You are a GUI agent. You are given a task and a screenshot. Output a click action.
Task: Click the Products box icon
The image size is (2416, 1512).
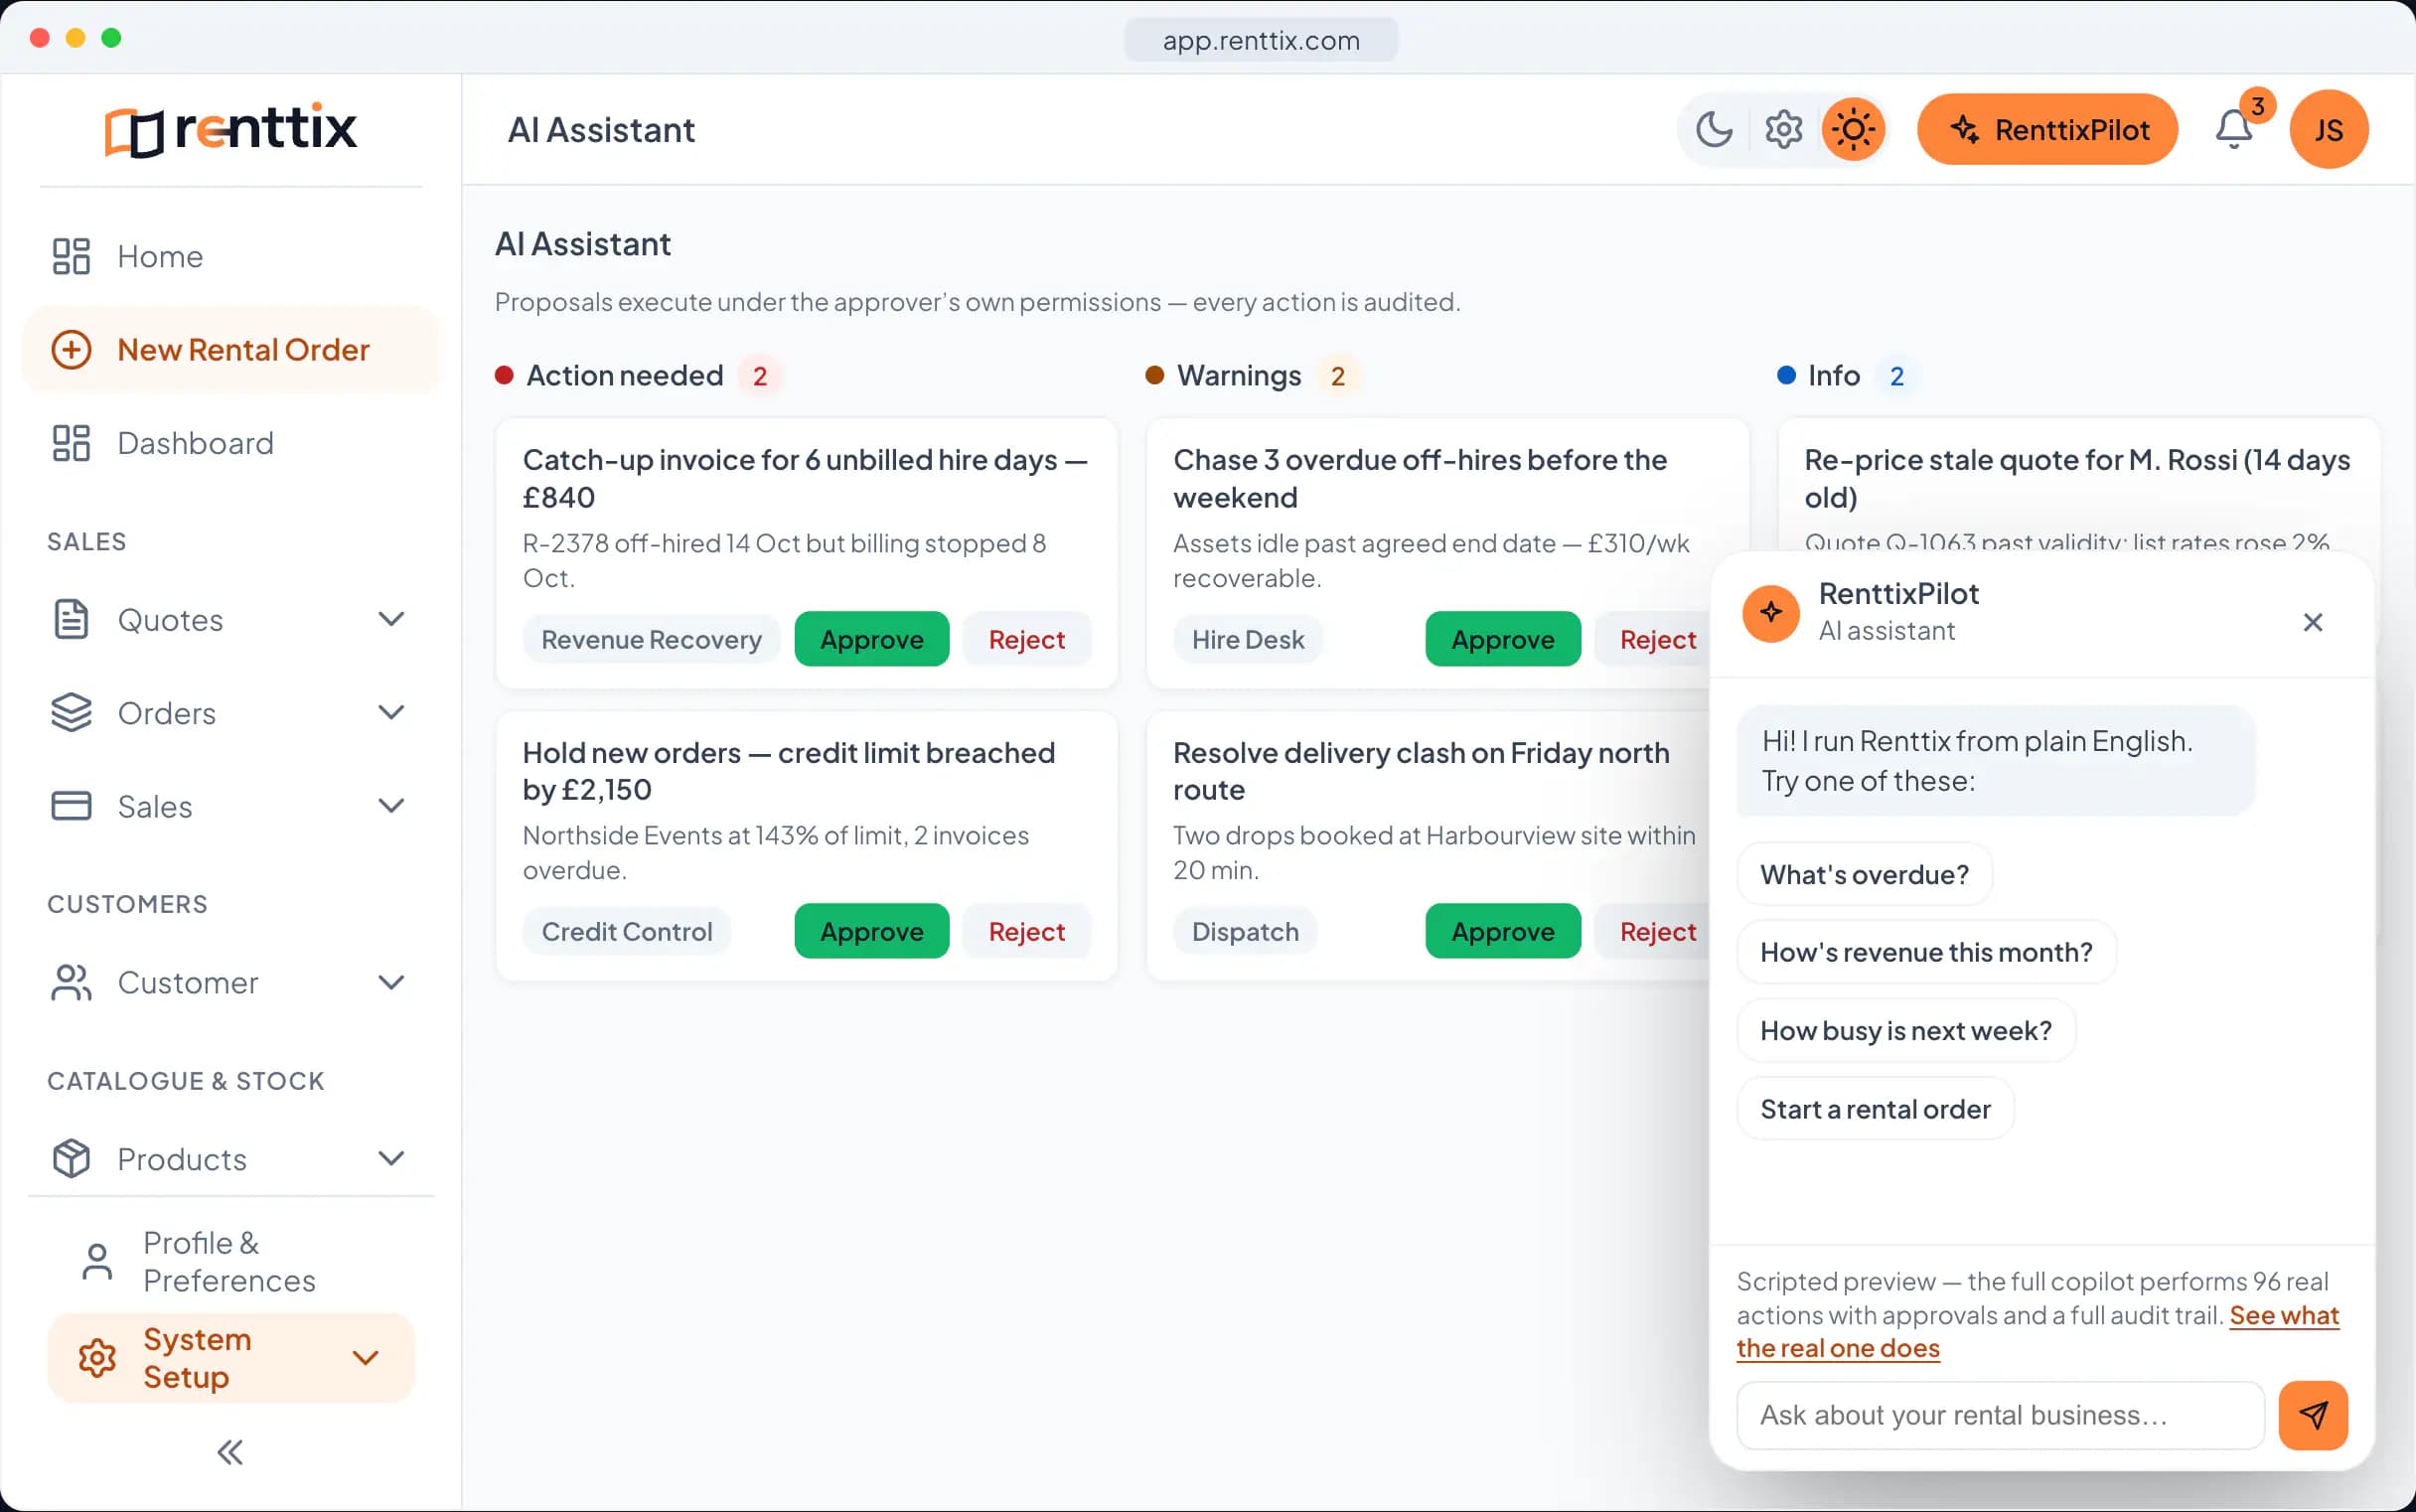(71, 1159)
